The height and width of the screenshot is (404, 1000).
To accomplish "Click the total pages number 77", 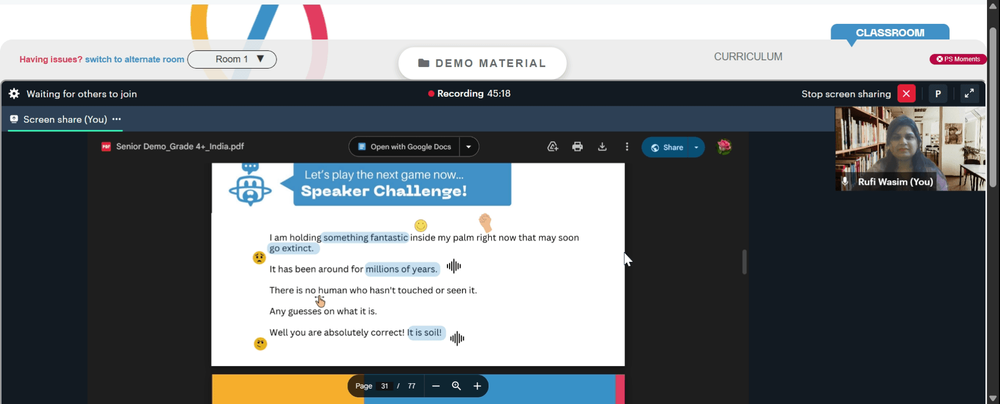I will pos(411,386).
